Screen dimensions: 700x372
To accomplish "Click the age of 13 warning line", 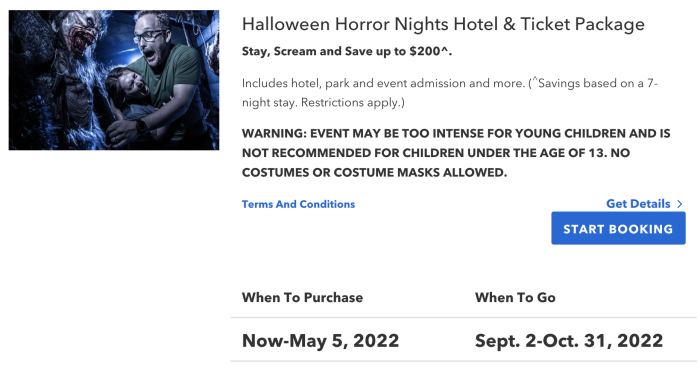I will coord(436,153).
